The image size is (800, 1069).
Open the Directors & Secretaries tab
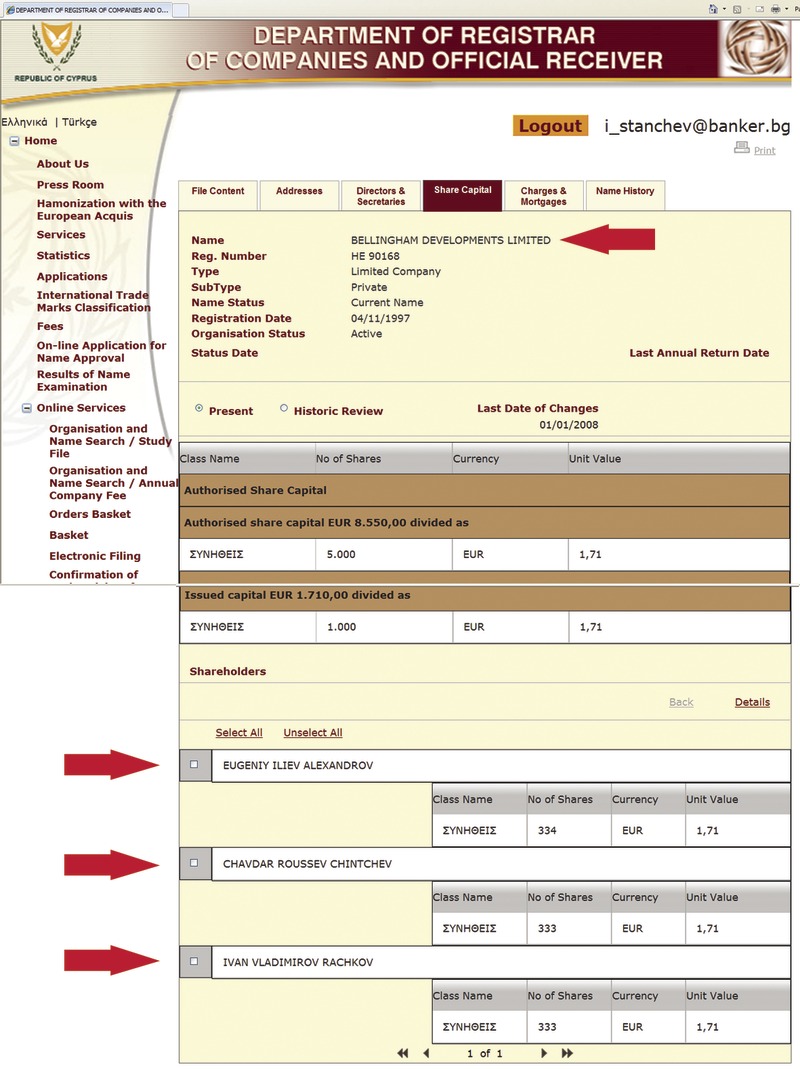click(381, 196)
